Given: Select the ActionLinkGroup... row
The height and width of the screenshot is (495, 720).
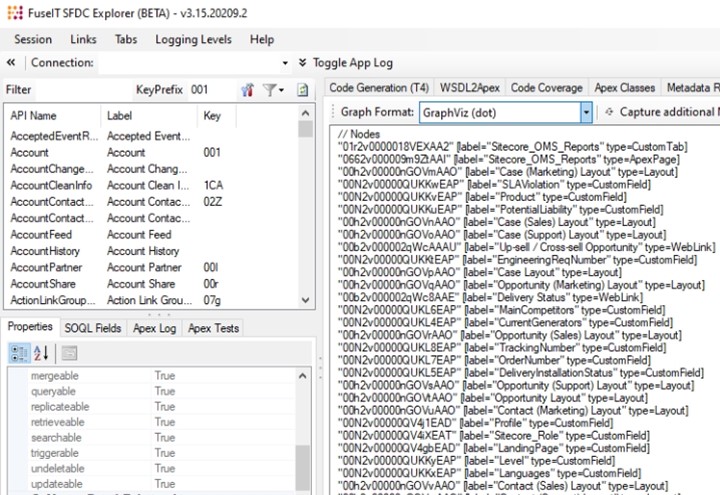Looking at the screenshot, I should [x=152, y=300].
